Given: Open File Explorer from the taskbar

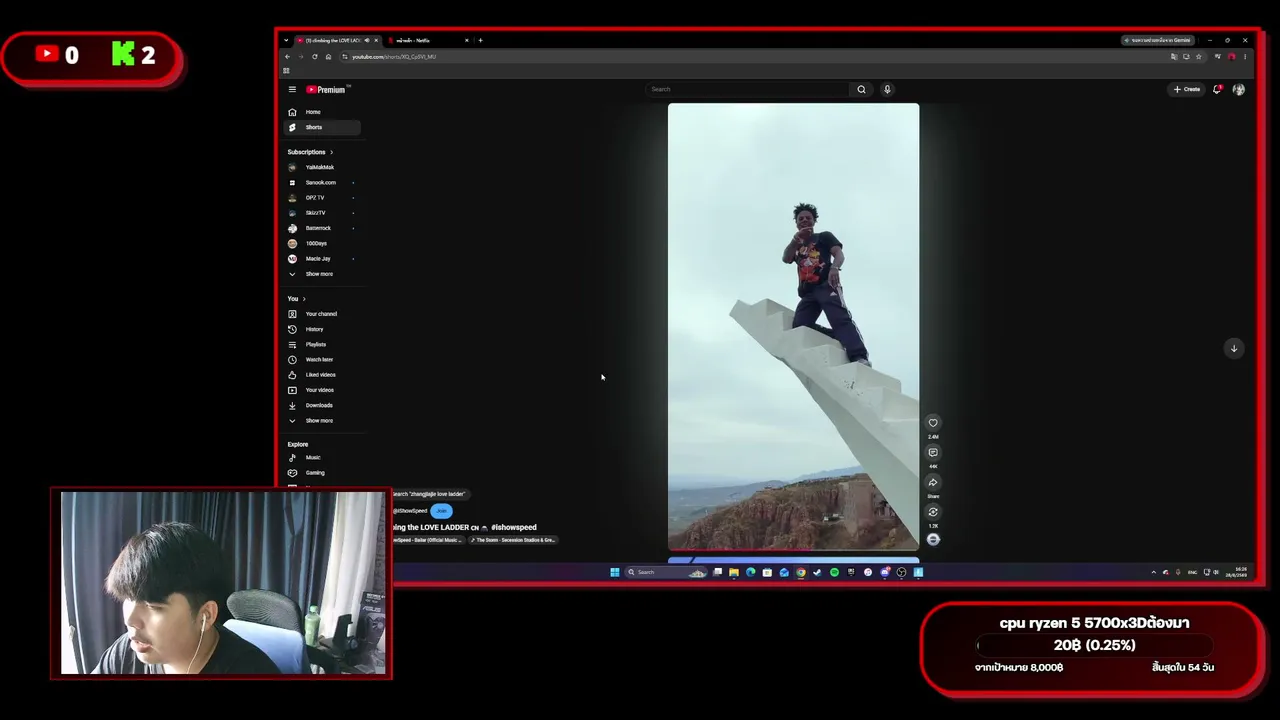Looking at the screenshot, I should (734, 572).
